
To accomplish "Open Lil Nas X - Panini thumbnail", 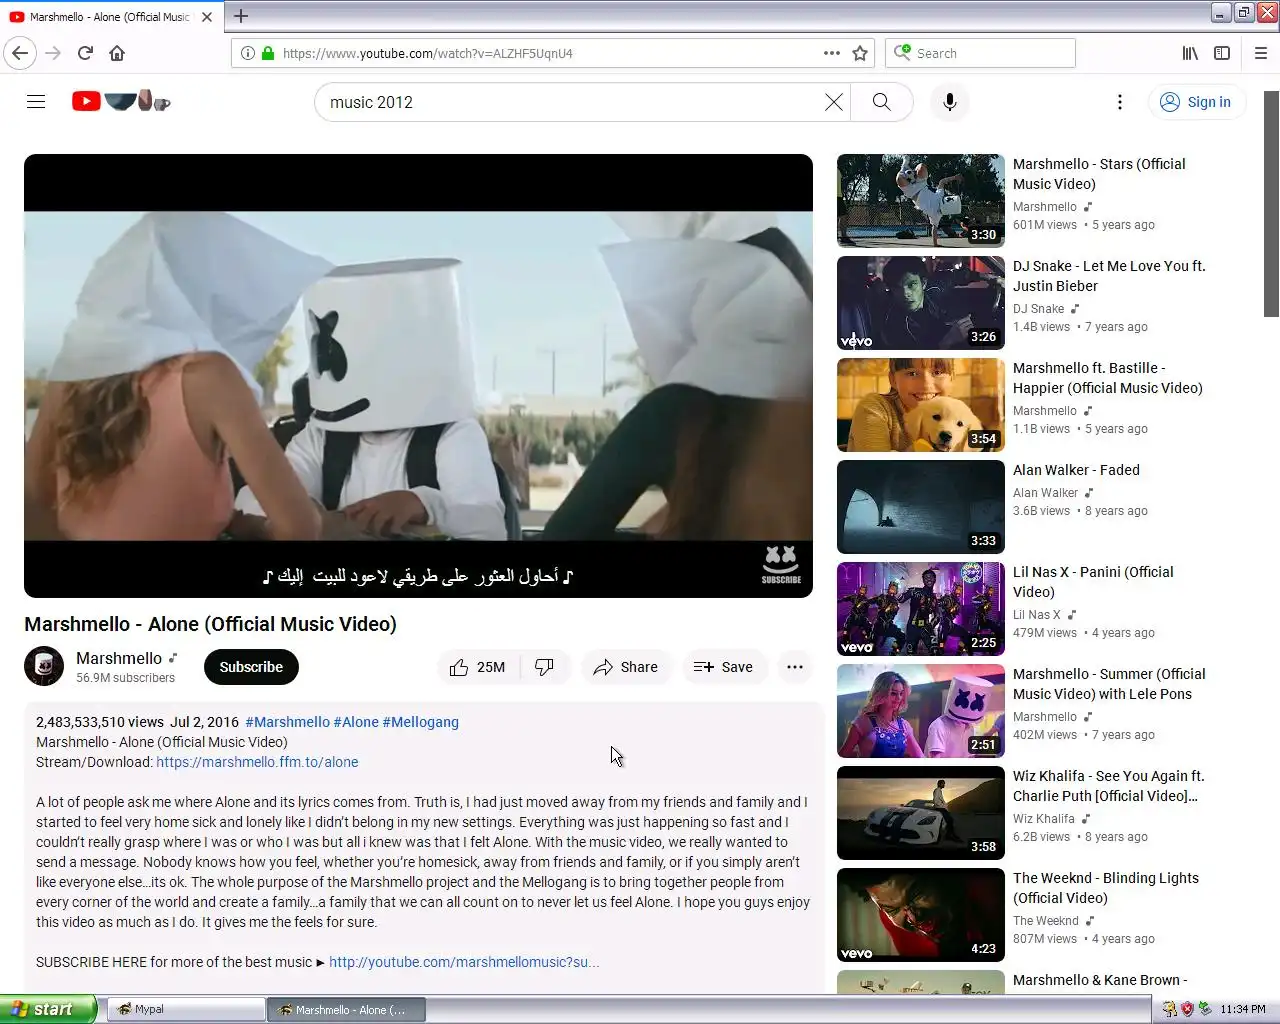I will (x=921, y=608).
